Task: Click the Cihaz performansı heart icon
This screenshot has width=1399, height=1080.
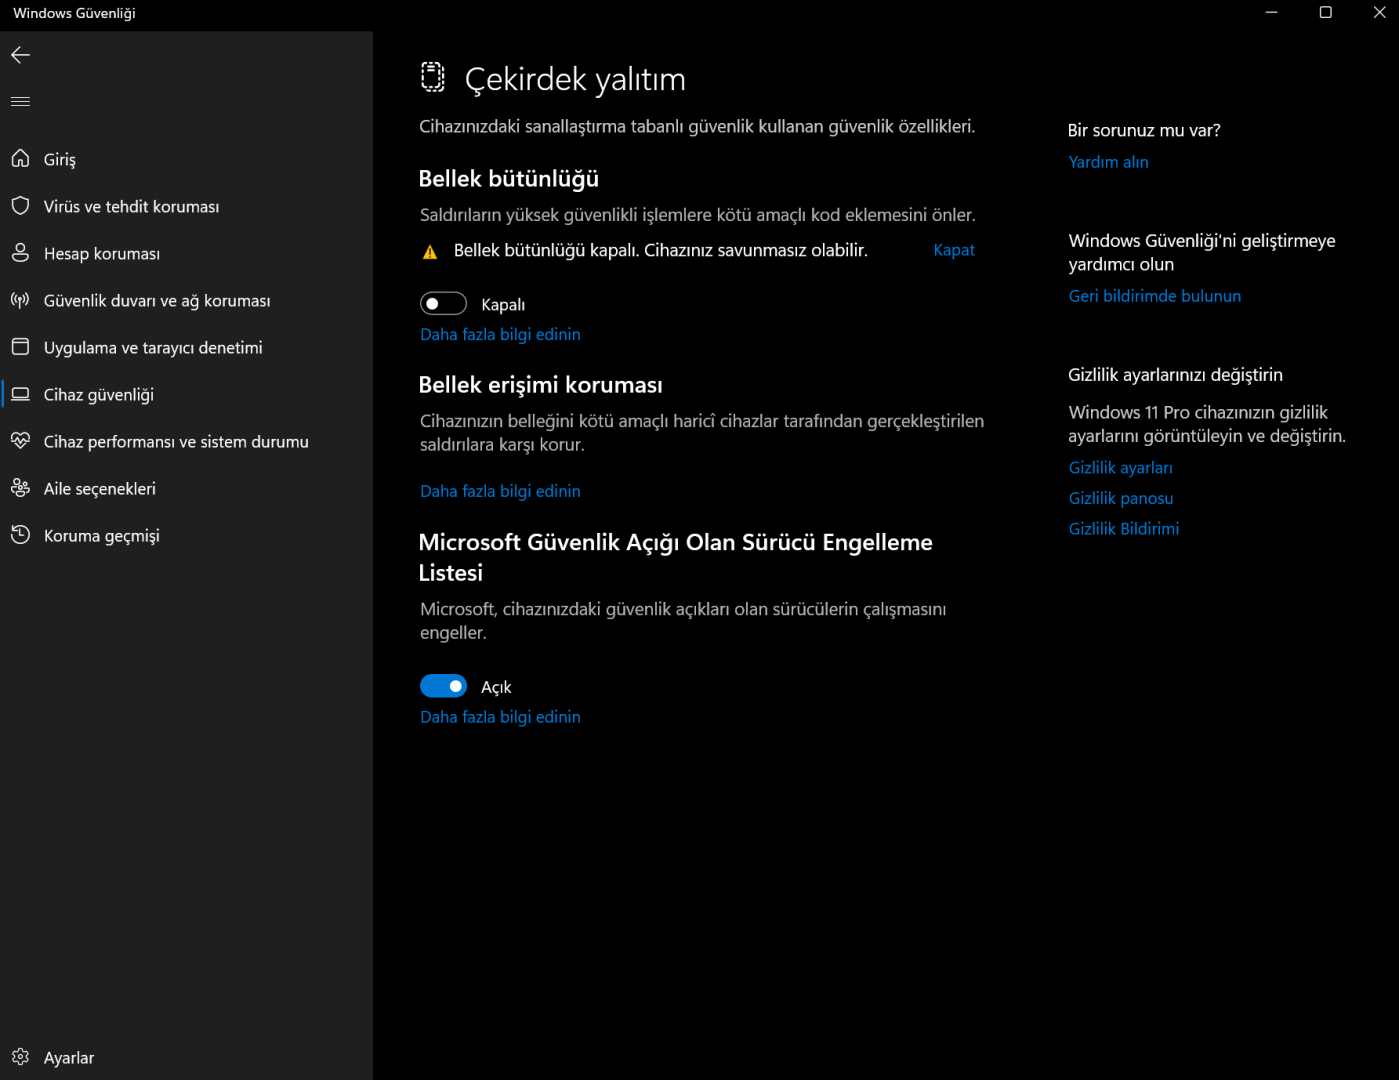Action: tap(20, 441)
